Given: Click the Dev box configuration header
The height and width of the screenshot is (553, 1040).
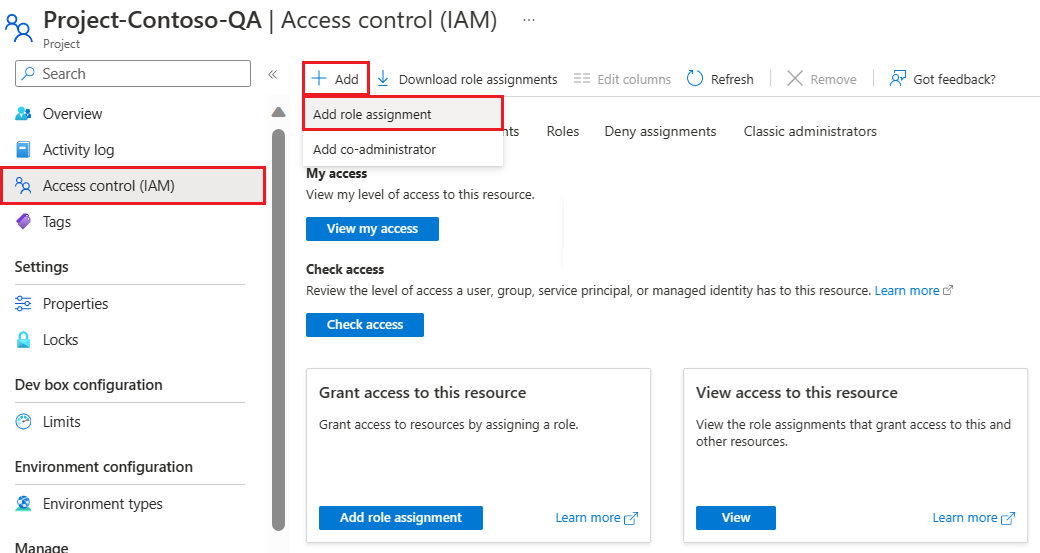Looking at the screenshot, I should click(x=88, y=385).
